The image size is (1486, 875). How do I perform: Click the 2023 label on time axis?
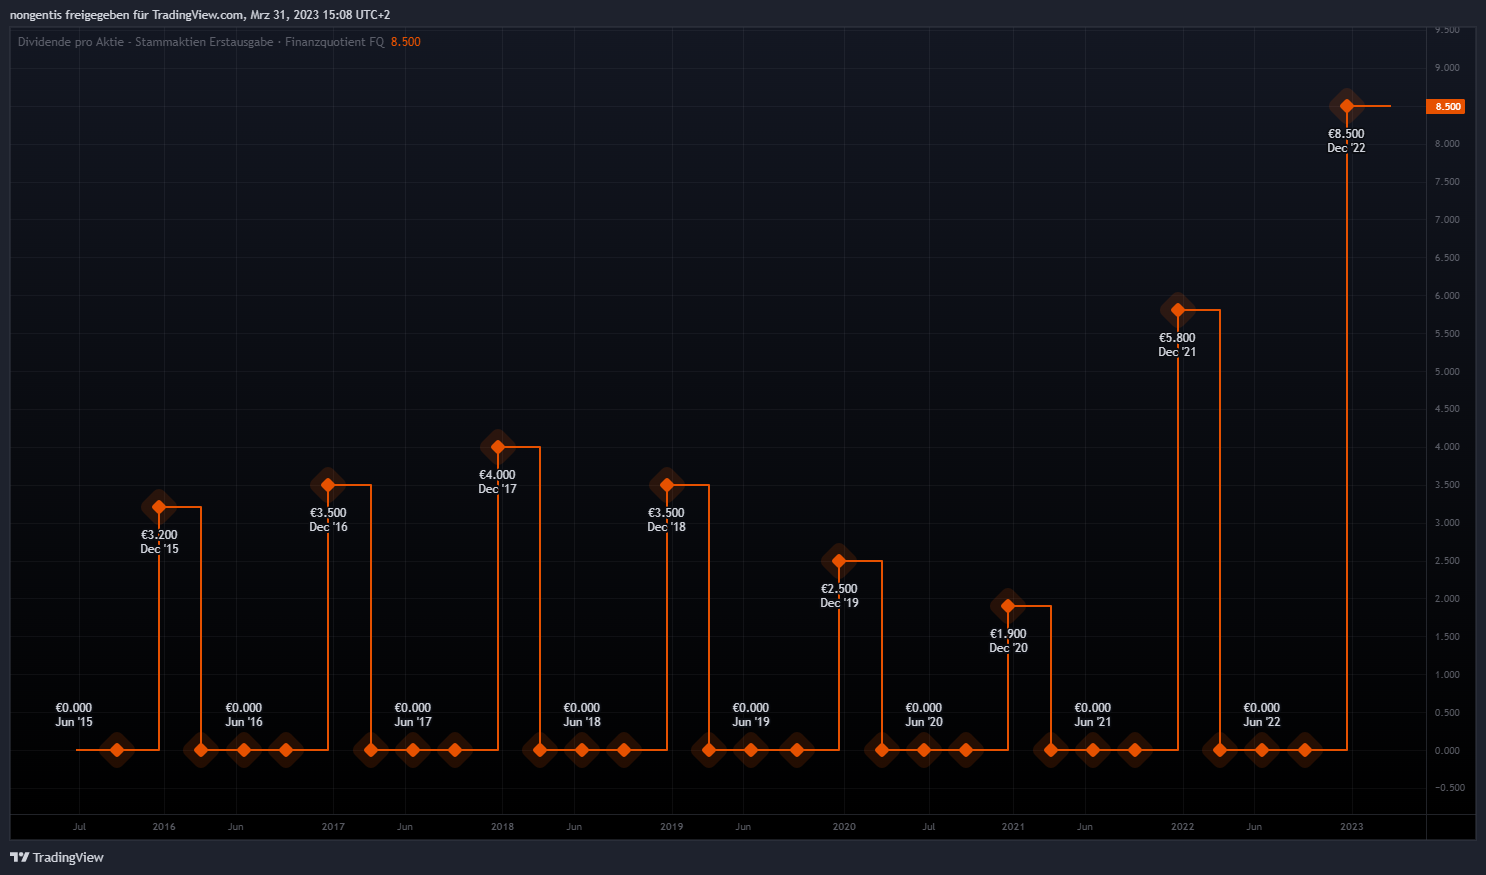1351,827
